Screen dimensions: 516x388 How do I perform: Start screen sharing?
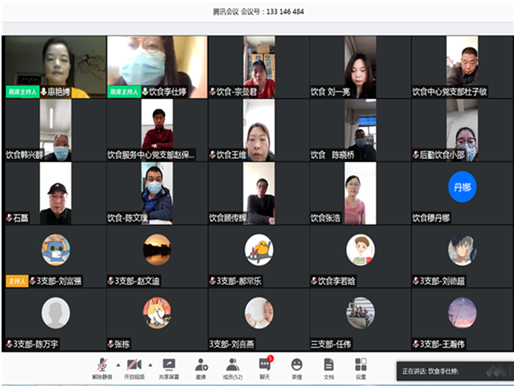coord(169,368)
